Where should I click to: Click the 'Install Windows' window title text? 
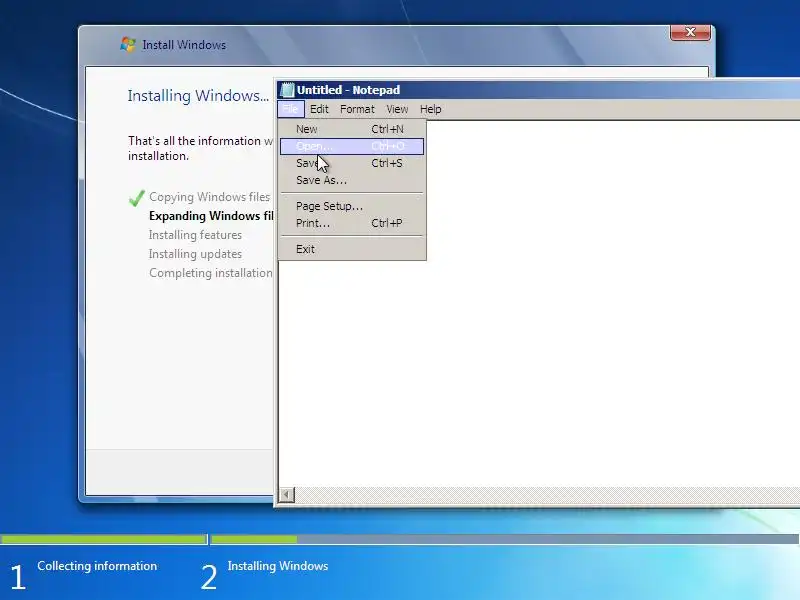184,45
